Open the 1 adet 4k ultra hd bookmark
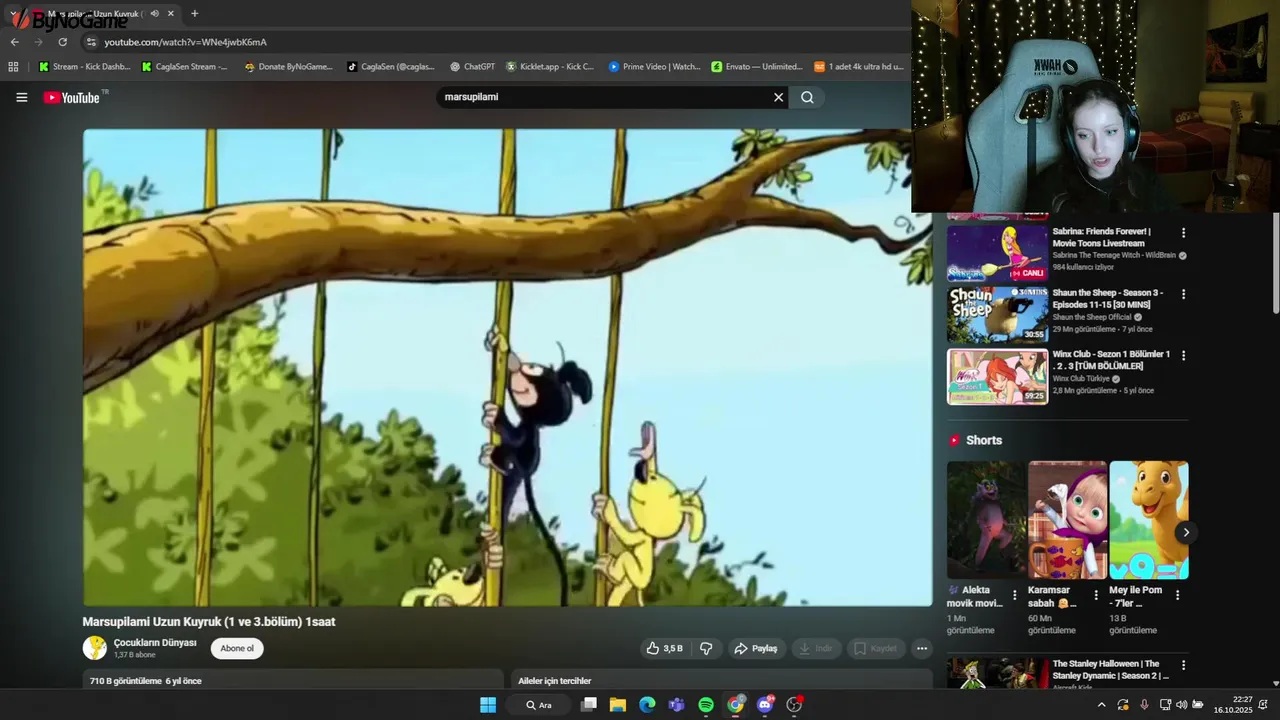The height and width of the screenshot is (720, 1280). [x=860, y=67]
